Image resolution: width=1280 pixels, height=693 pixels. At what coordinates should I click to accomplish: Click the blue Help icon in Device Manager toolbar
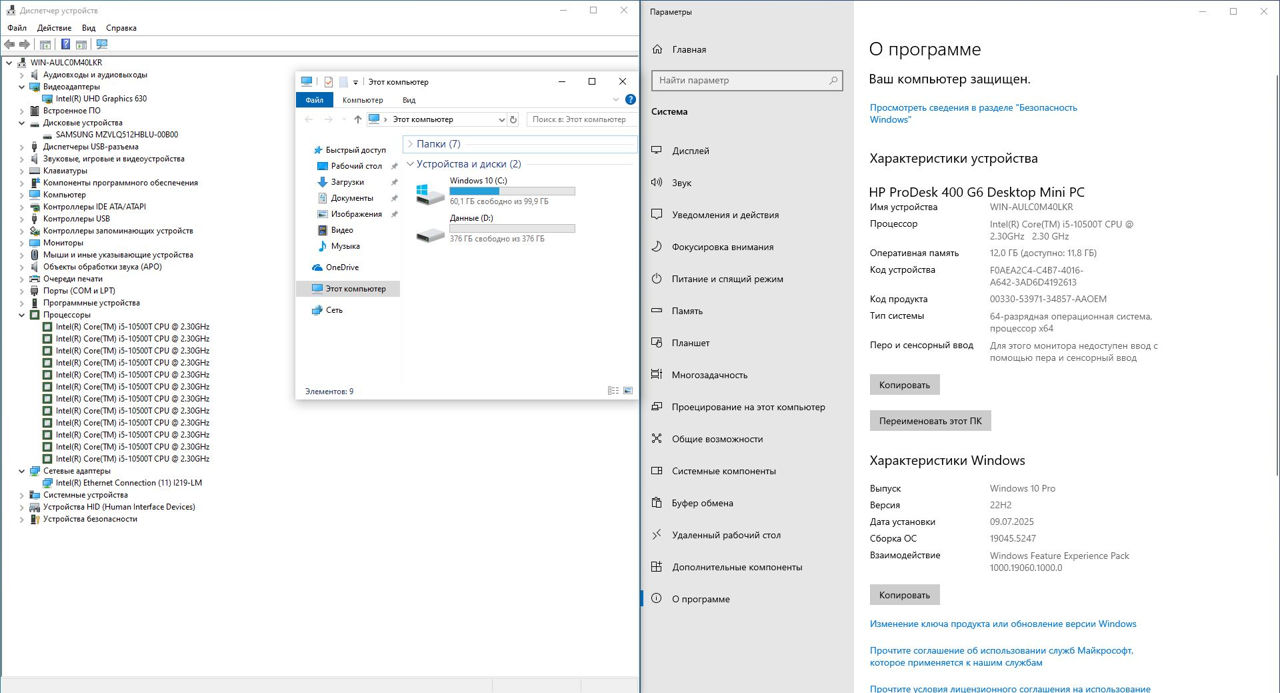coord(66,44)
